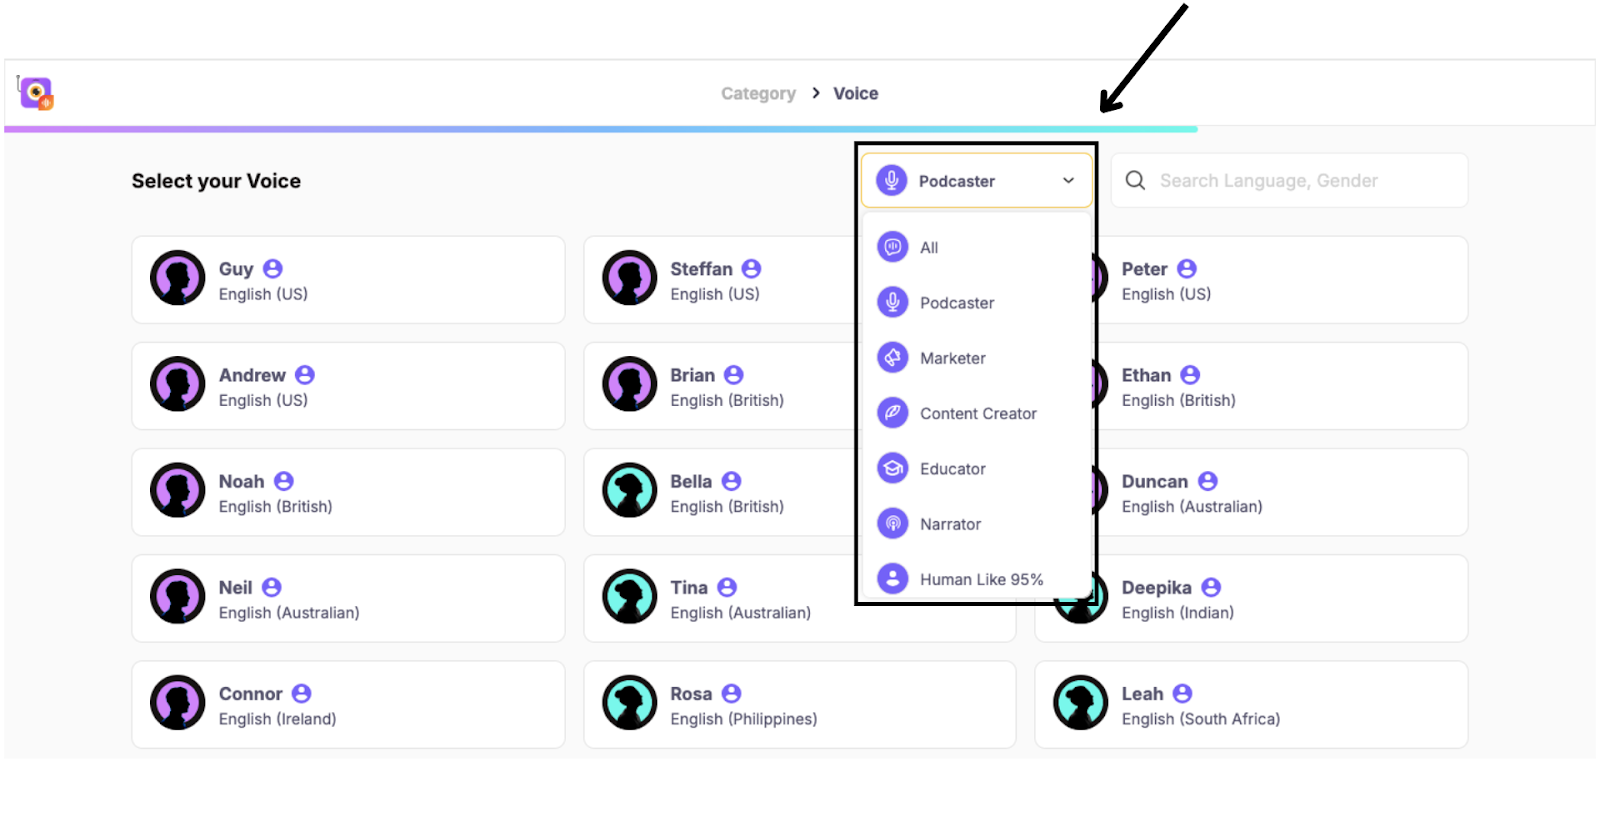Viewport: 1600px width, 817px height.
Task: Click the Peter voice name text
Action: coord(1144,269)
